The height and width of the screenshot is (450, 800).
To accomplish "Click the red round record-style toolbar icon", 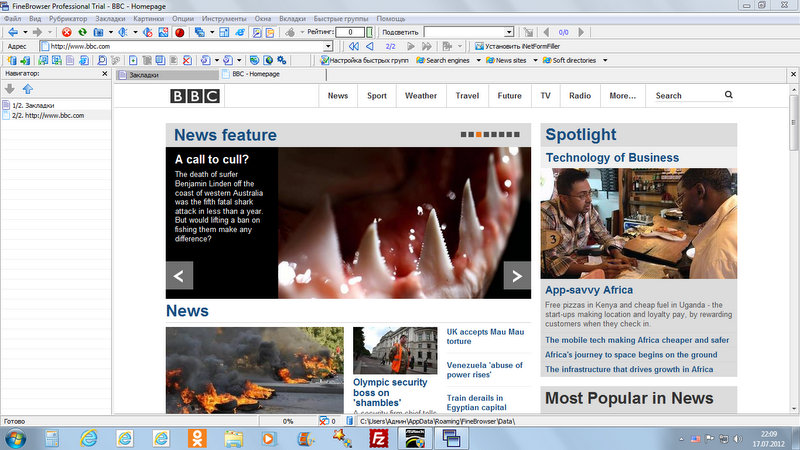I will point(180,32).
